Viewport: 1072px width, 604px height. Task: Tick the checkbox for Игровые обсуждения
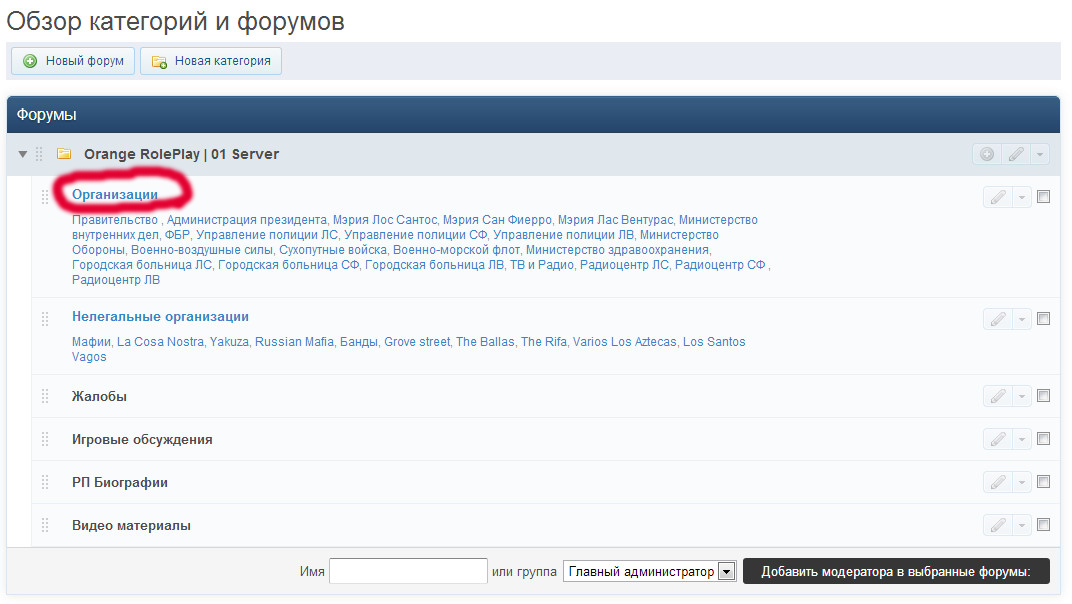pos(1043,438)
